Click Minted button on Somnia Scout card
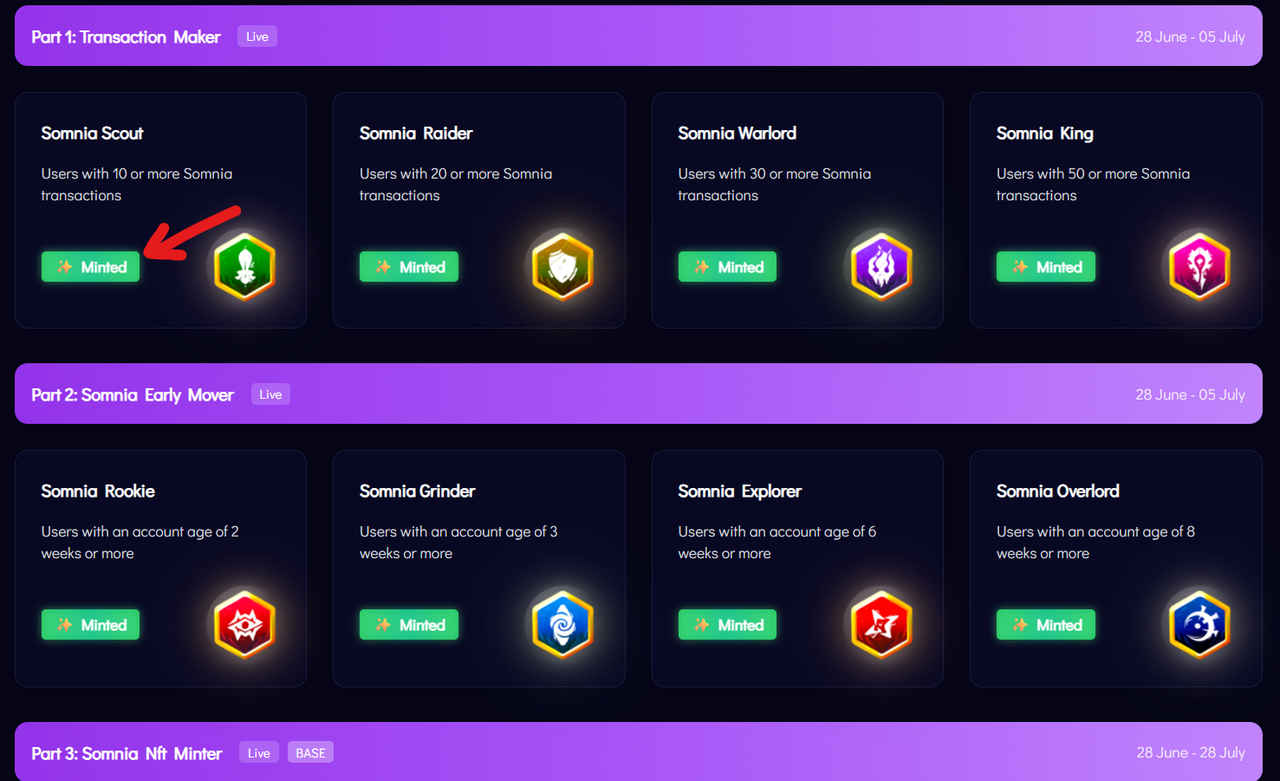Viewport: 1280px width, 781px height. click(x=90, y=267)
